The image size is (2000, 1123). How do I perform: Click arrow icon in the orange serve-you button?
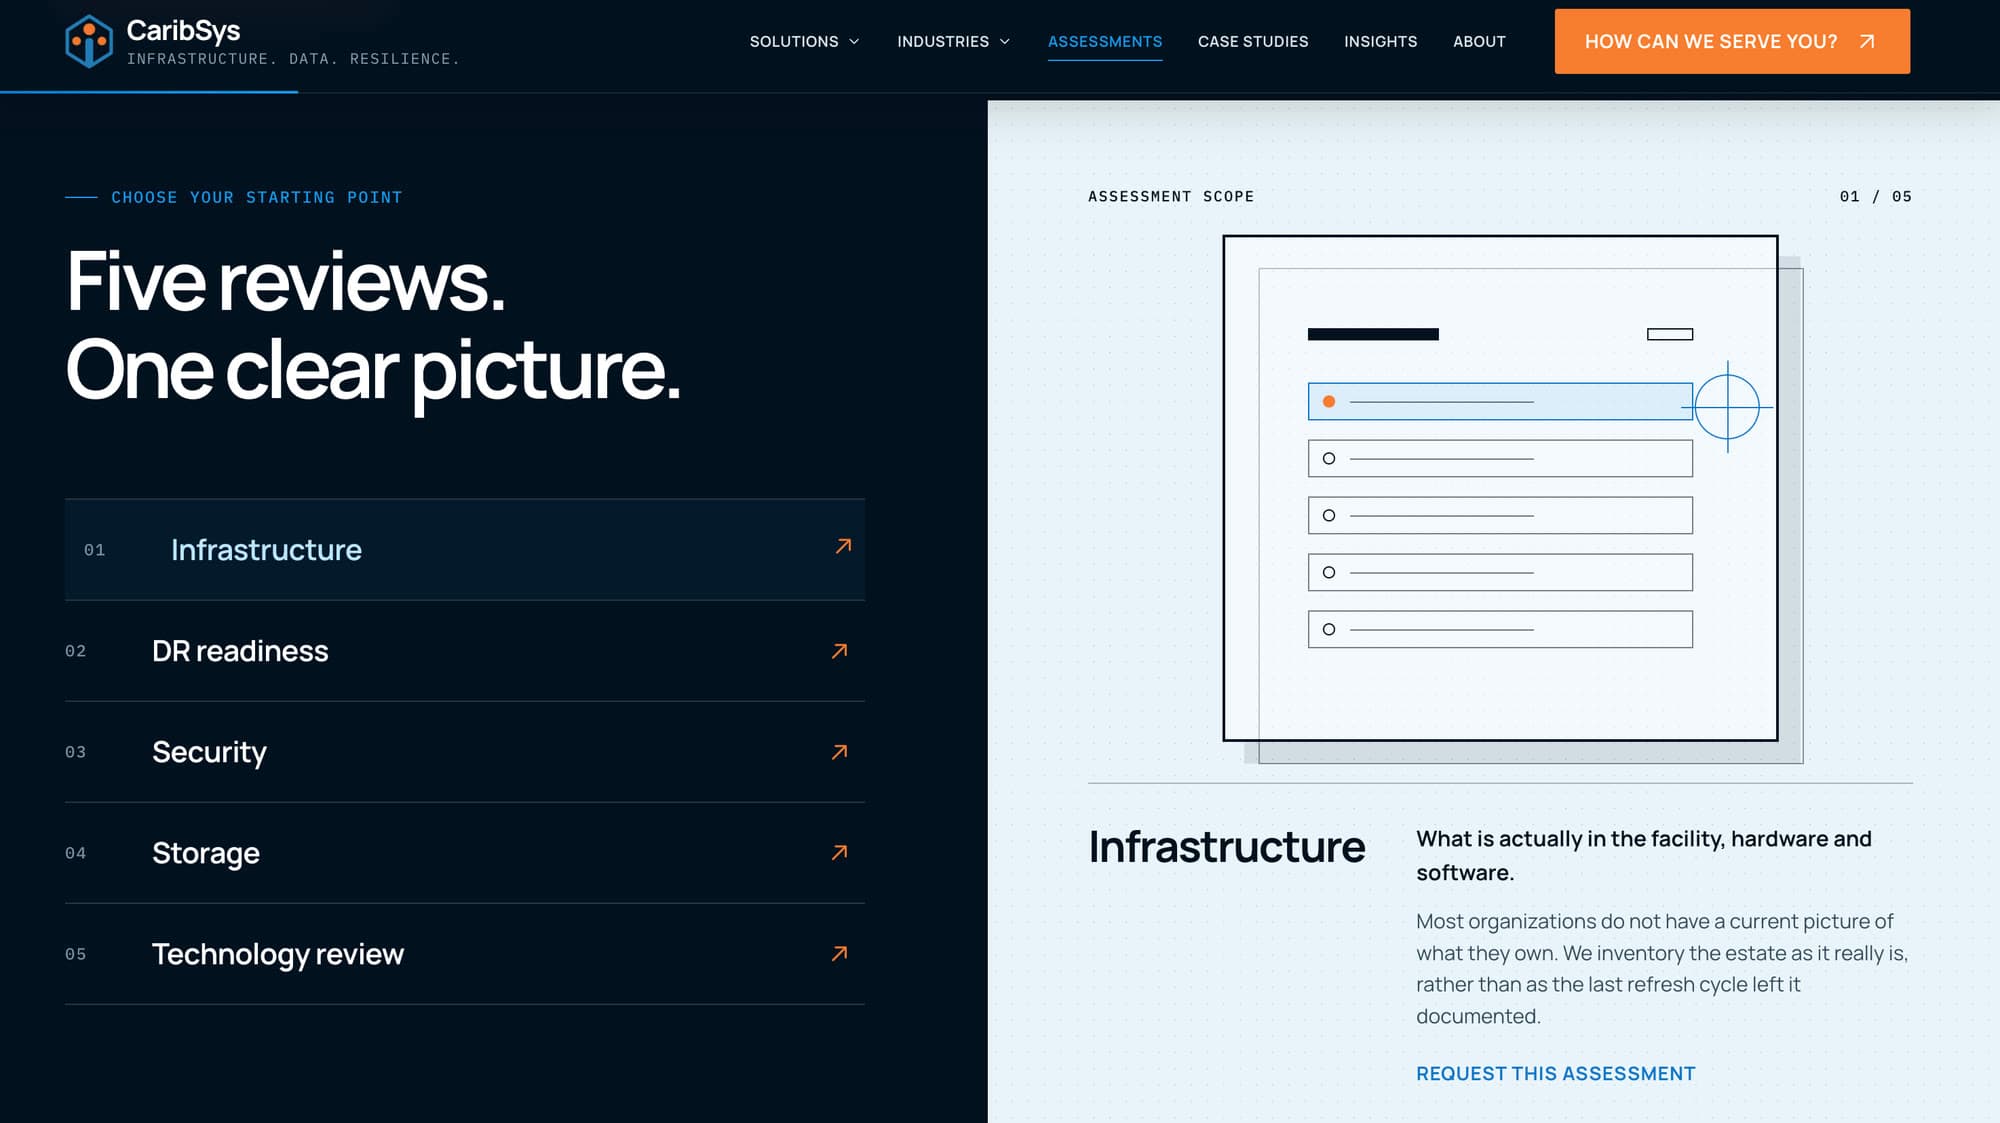click(x=1867, y=41)
